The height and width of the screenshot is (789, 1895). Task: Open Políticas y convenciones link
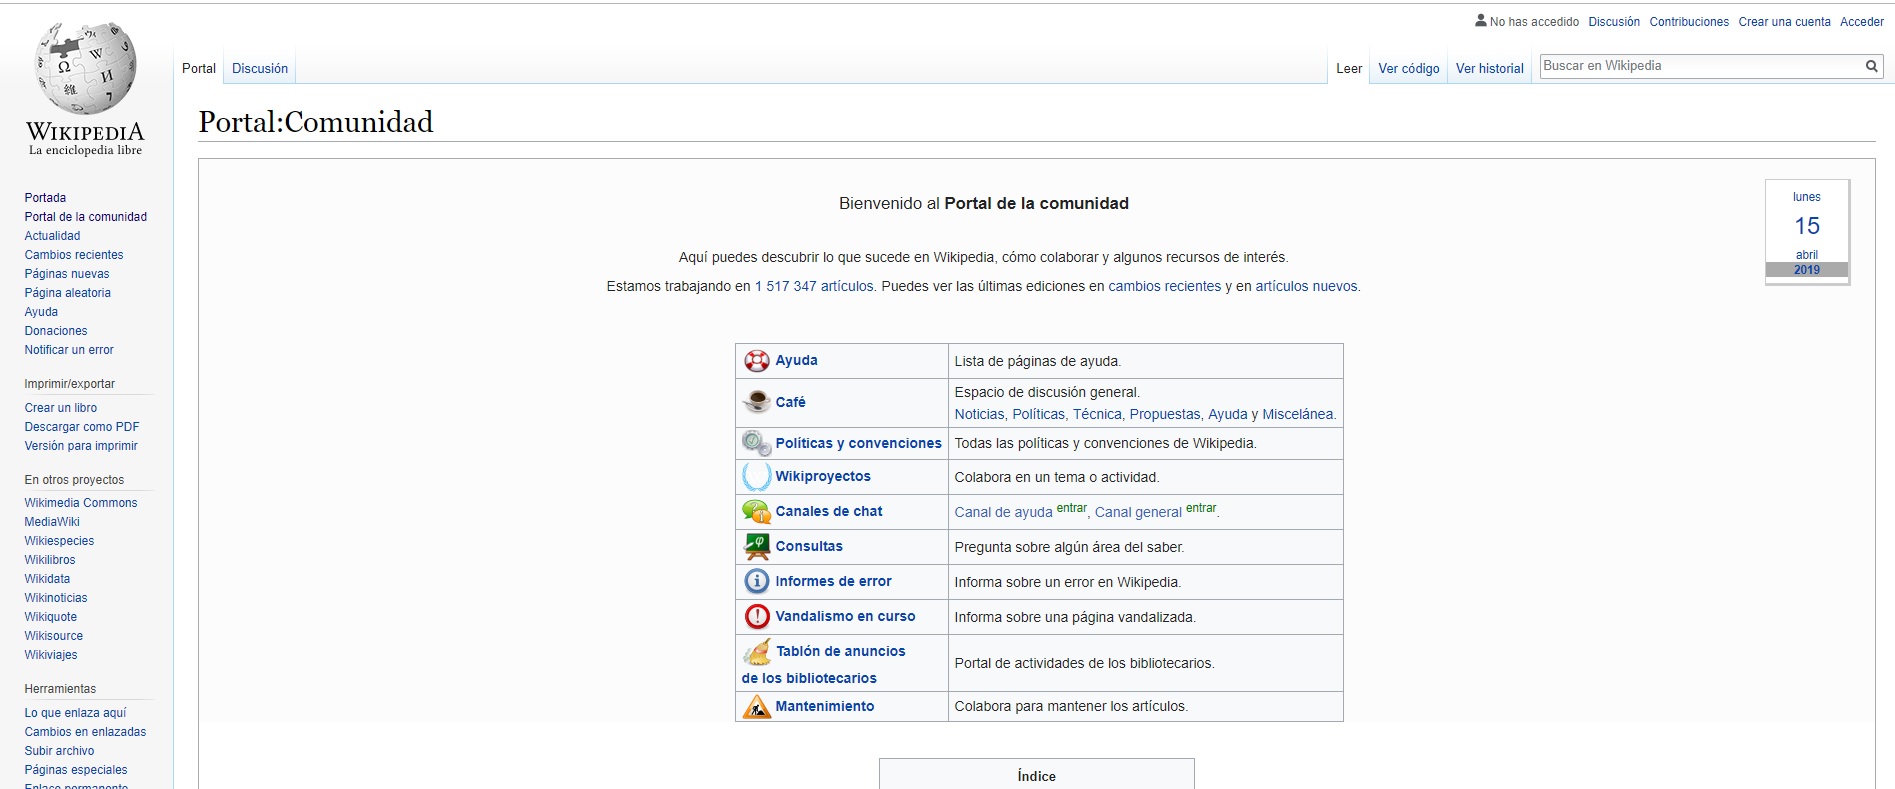coord(859,443)
